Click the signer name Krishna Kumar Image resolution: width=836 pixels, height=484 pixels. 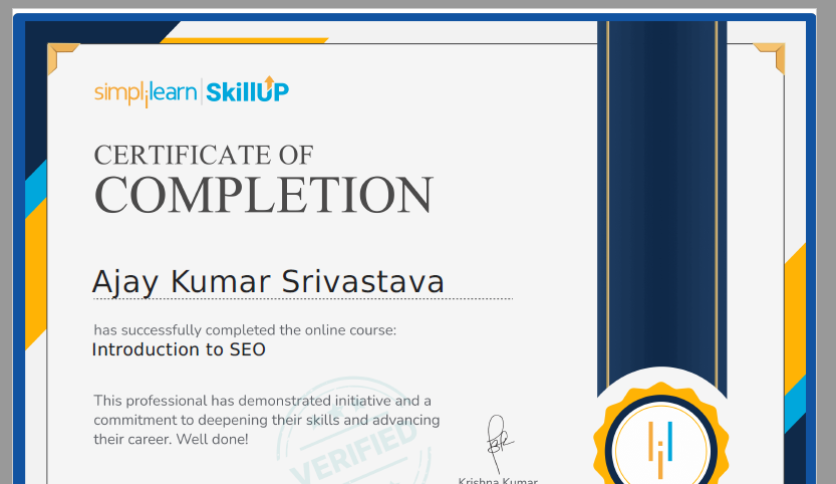[x=498, y=480]
